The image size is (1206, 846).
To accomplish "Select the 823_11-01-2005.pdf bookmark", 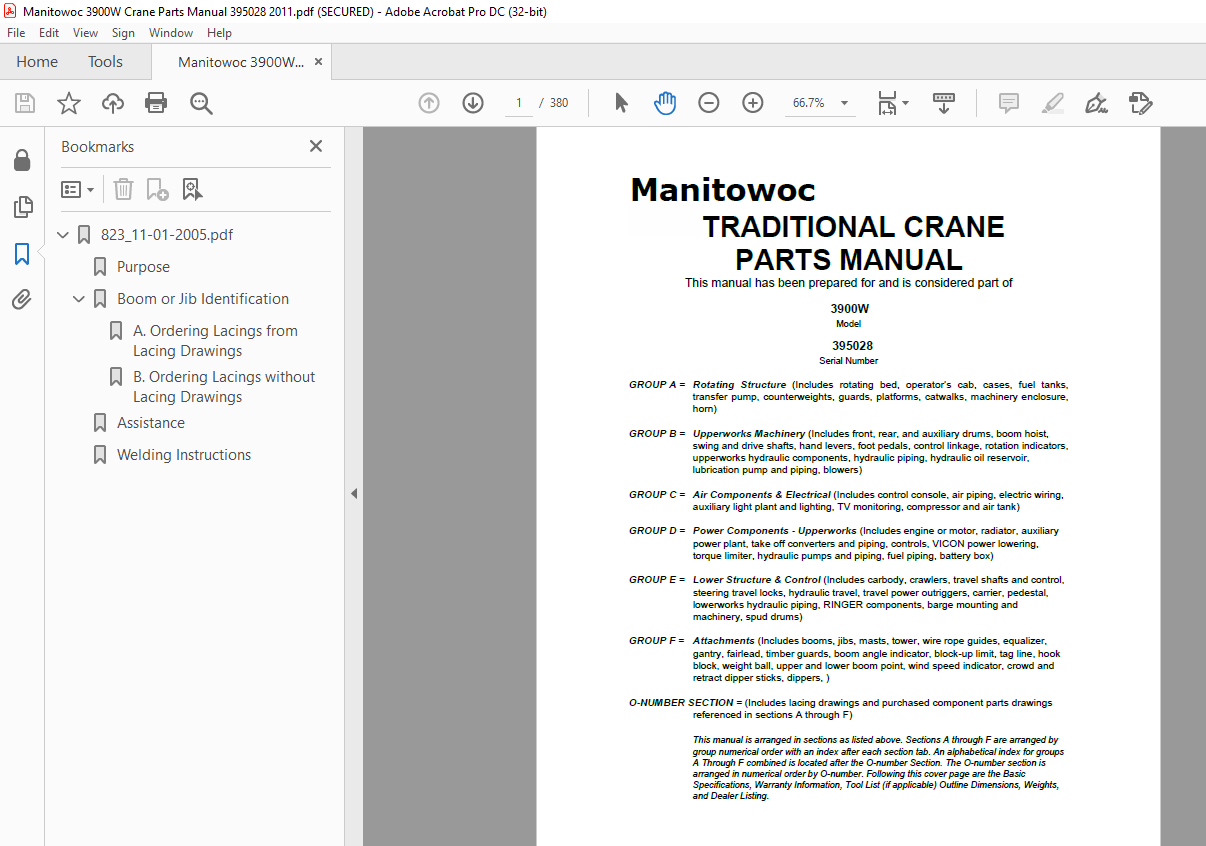I will click(167, 235).
